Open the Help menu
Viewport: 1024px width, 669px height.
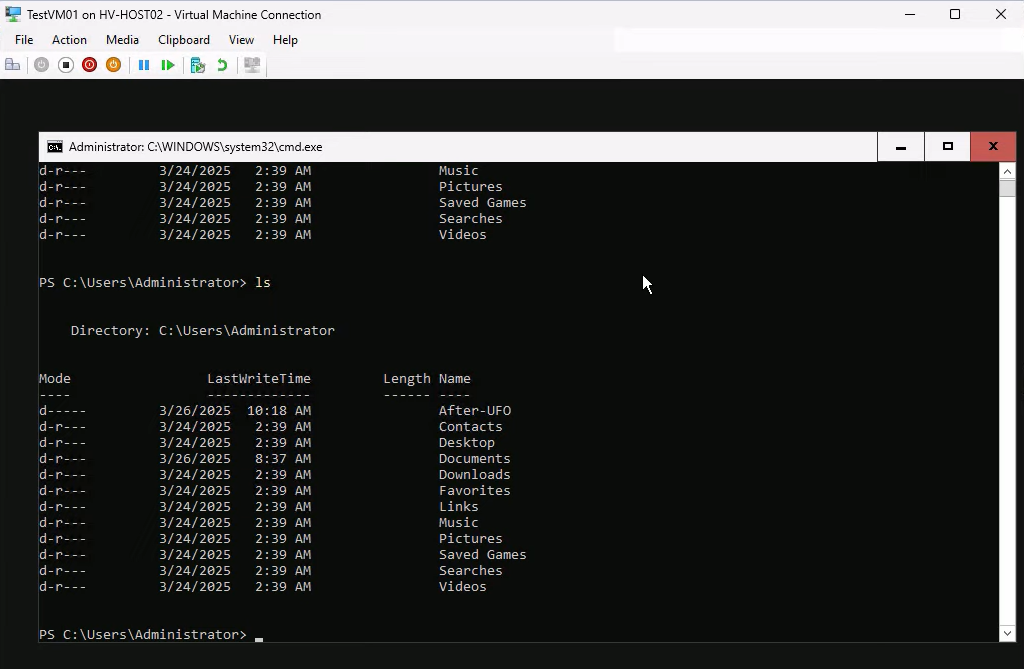(285, 40)
